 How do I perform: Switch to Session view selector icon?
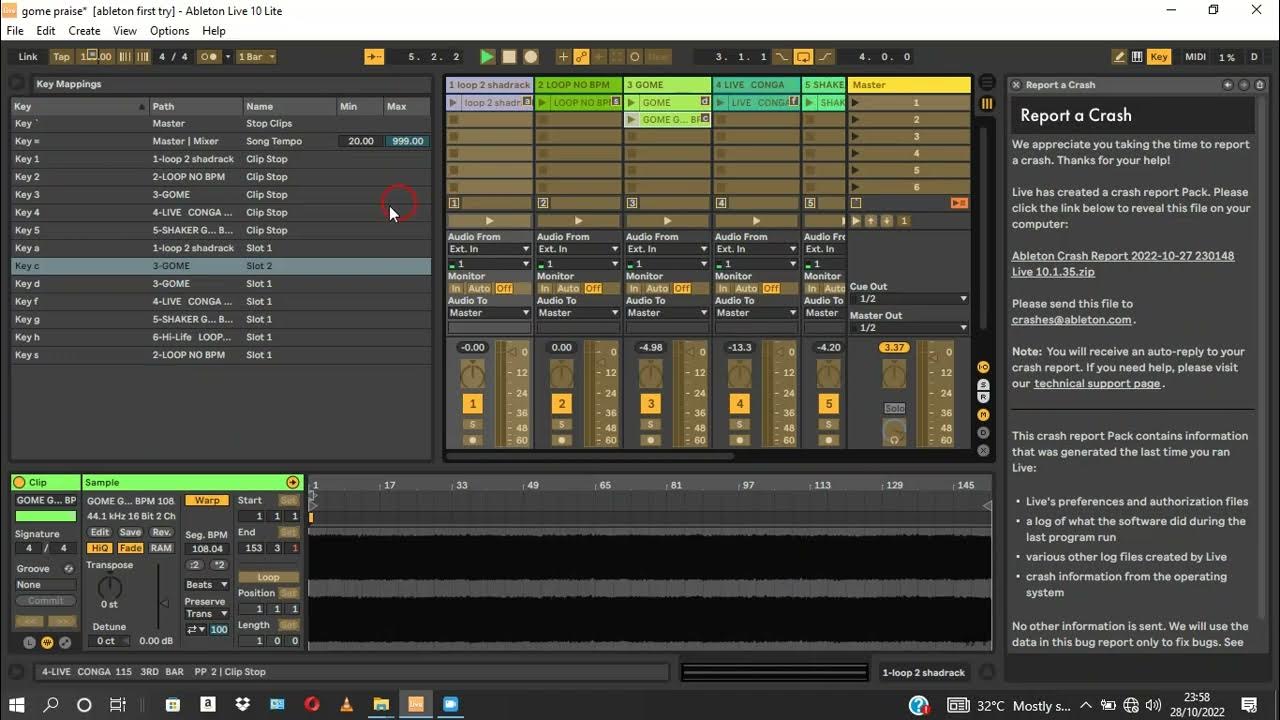pos(987,103)
